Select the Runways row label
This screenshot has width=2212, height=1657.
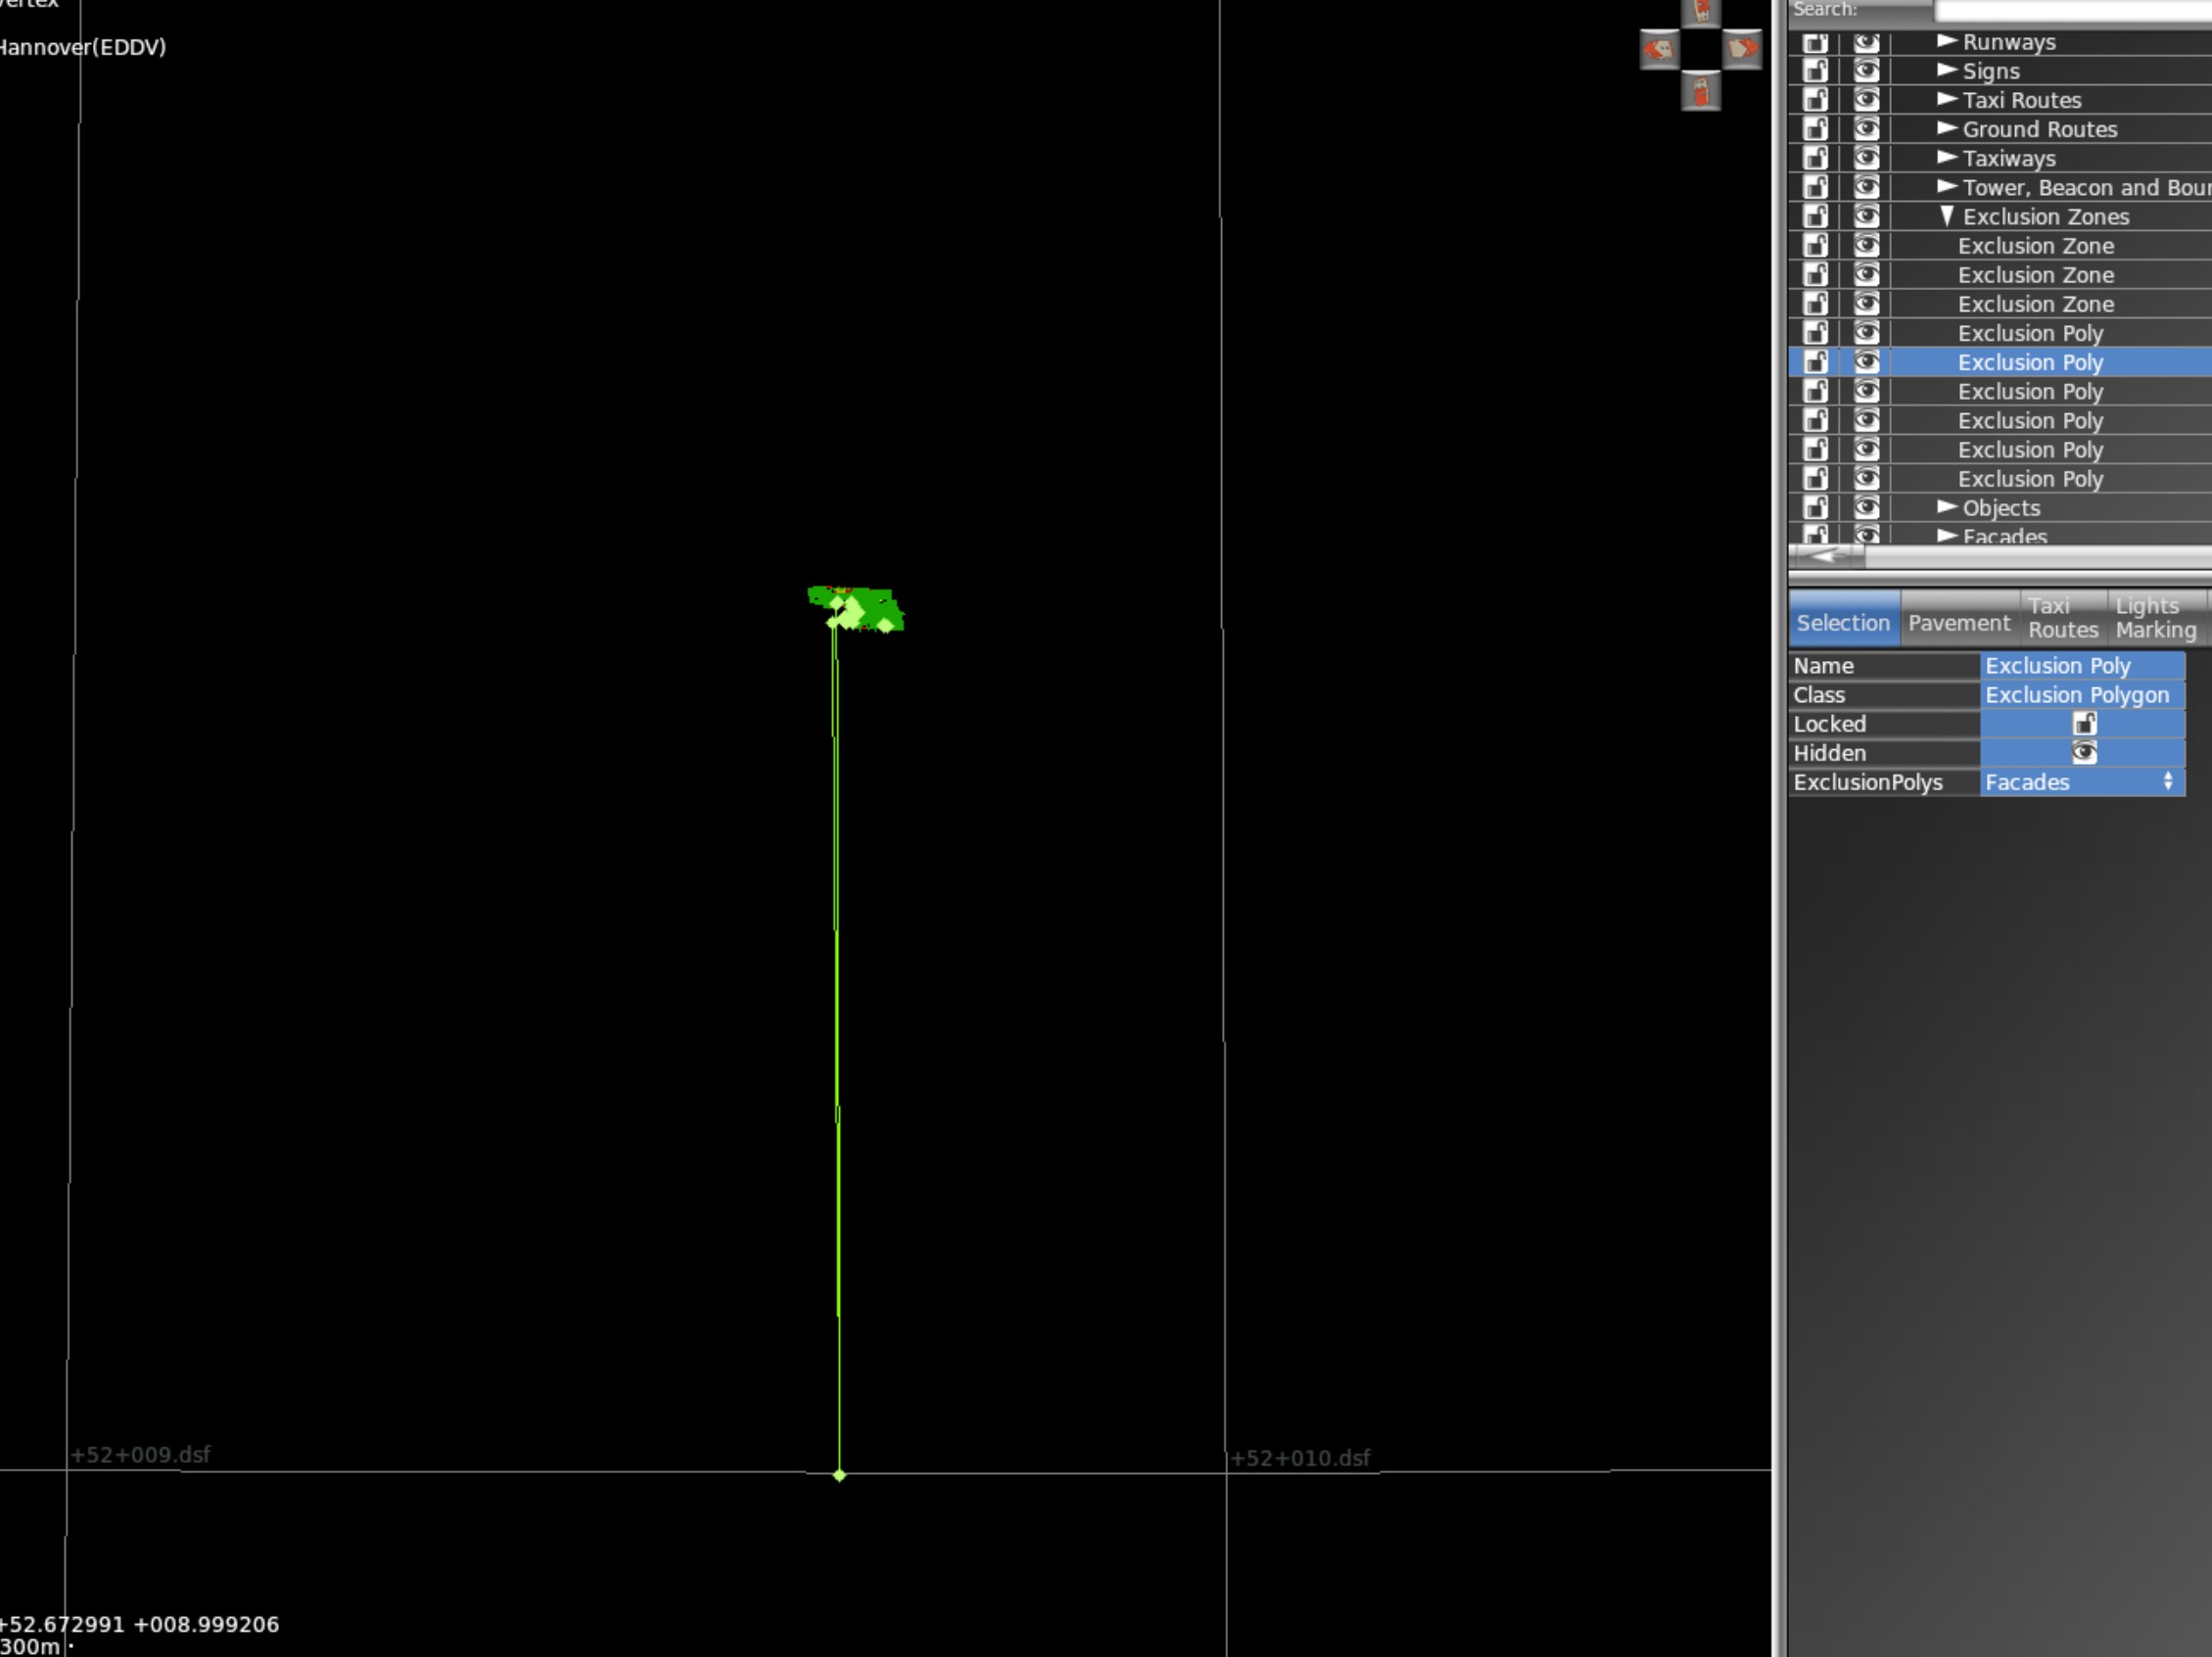coord(2008,42)
